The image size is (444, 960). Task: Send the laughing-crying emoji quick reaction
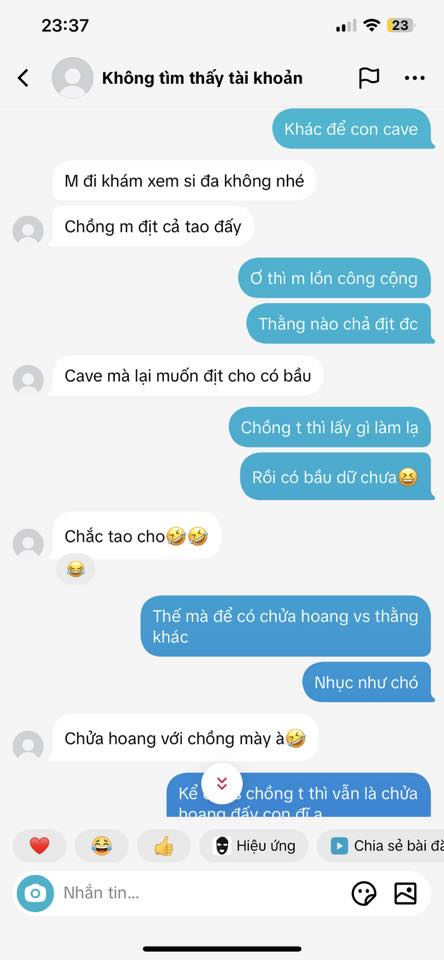tap(102, 846)
